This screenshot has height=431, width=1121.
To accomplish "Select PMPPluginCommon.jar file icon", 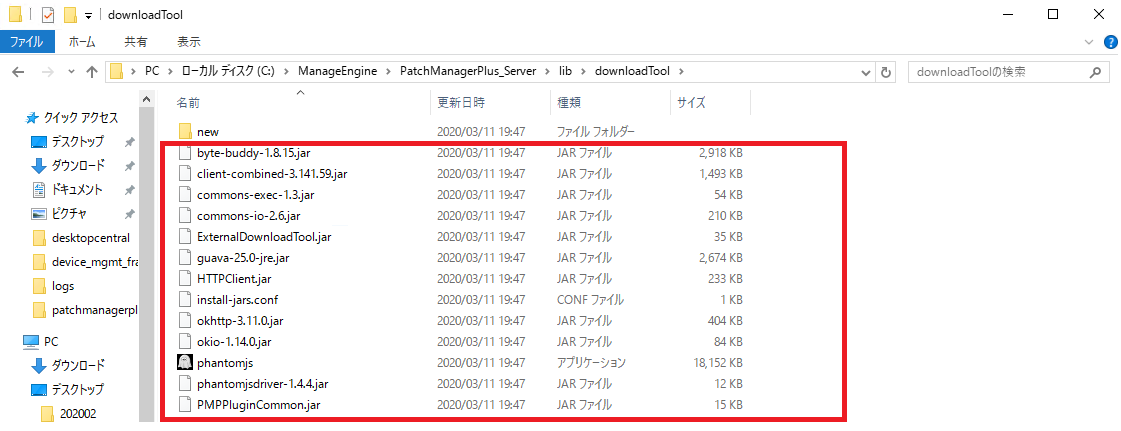I will pos(185,405).
